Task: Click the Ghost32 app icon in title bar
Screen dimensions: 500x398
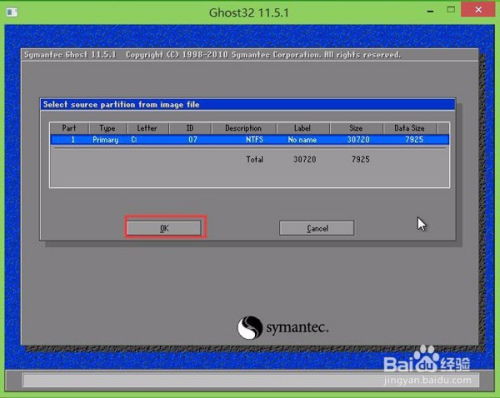Action: coord(12,12)
